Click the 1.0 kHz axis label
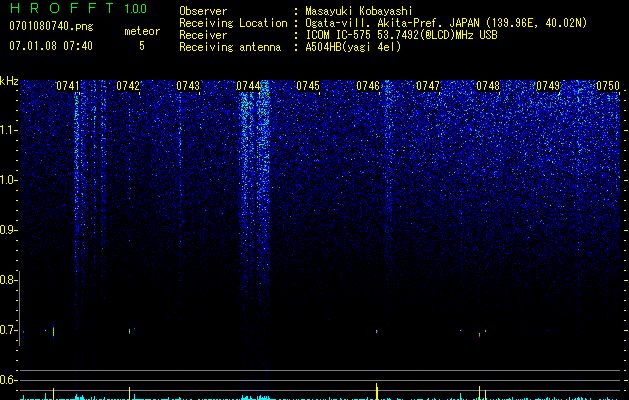This screenshot has height=400, width=629. (x=9, y=180)
